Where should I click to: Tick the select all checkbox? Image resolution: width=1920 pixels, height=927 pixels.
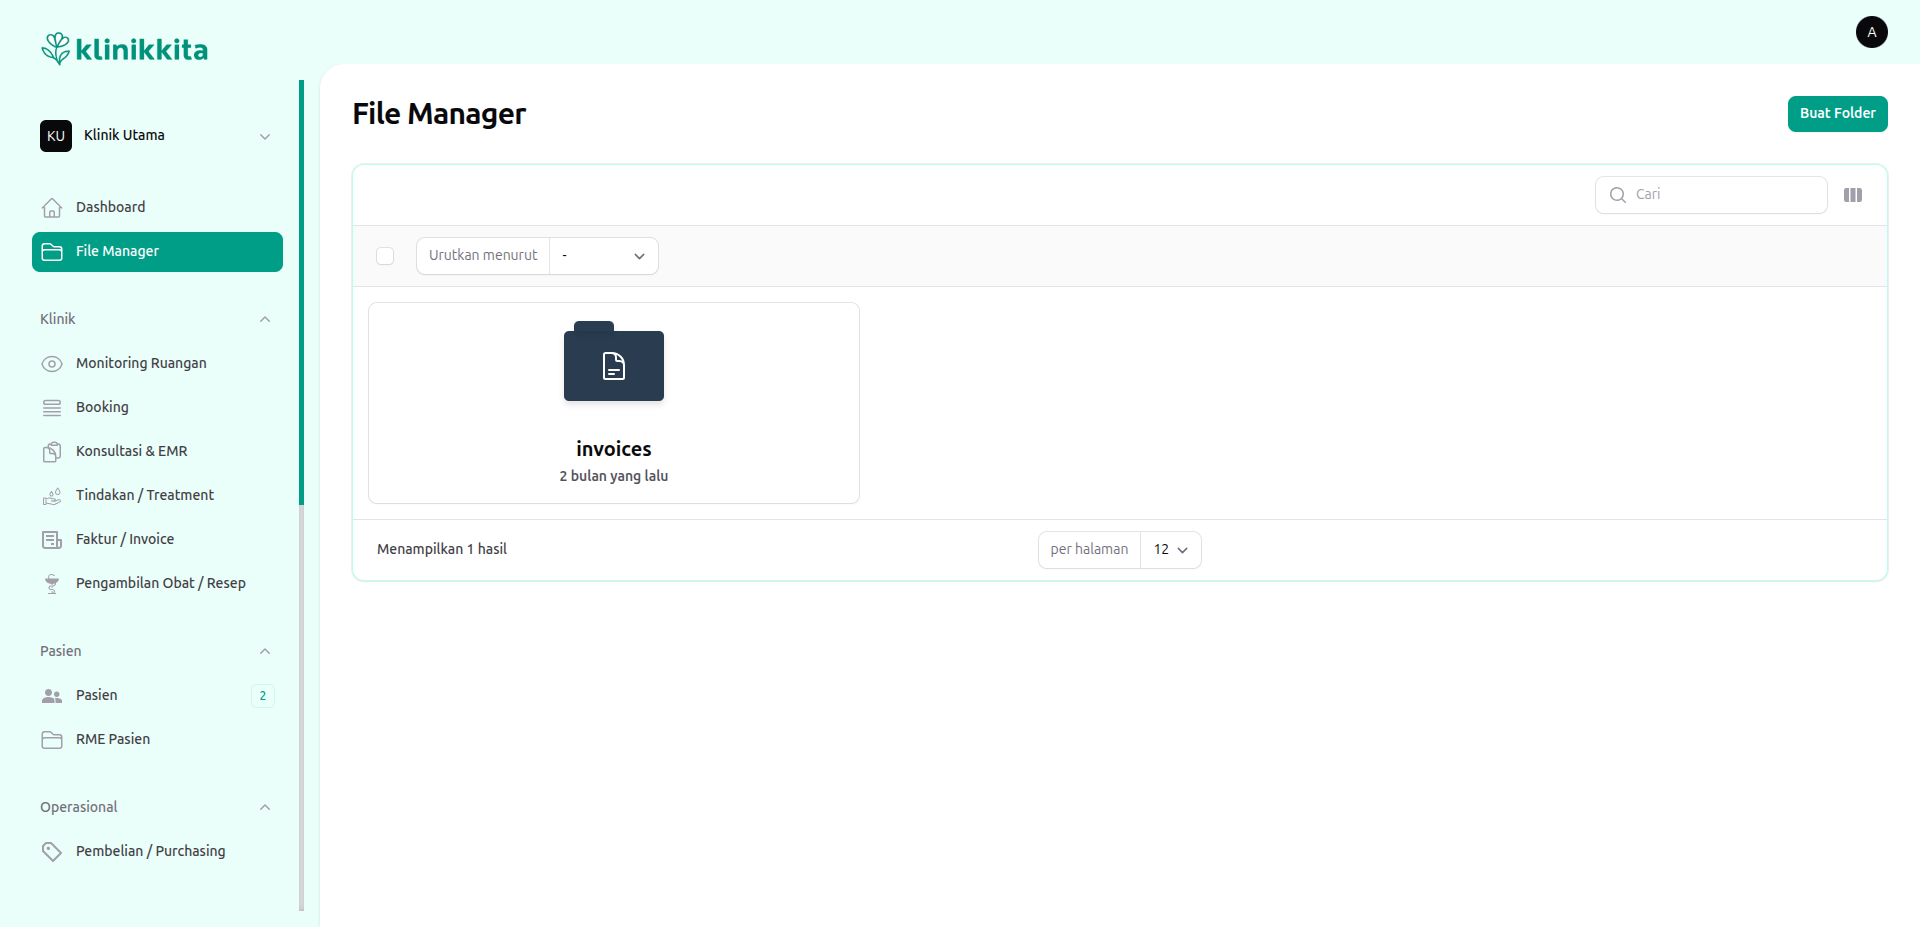pyautogui.click(x=385, y=256)
